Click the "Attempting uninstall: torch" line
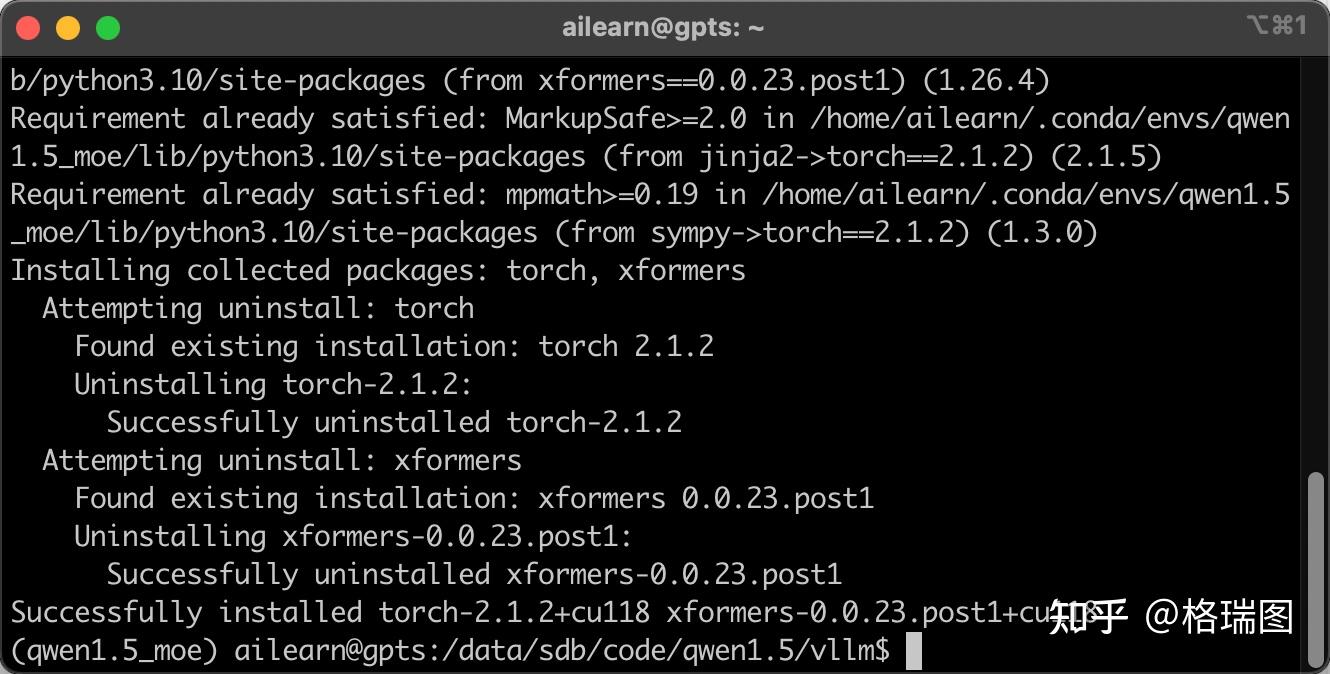The height and width of the screenshot is (674, 1330). 258,308
